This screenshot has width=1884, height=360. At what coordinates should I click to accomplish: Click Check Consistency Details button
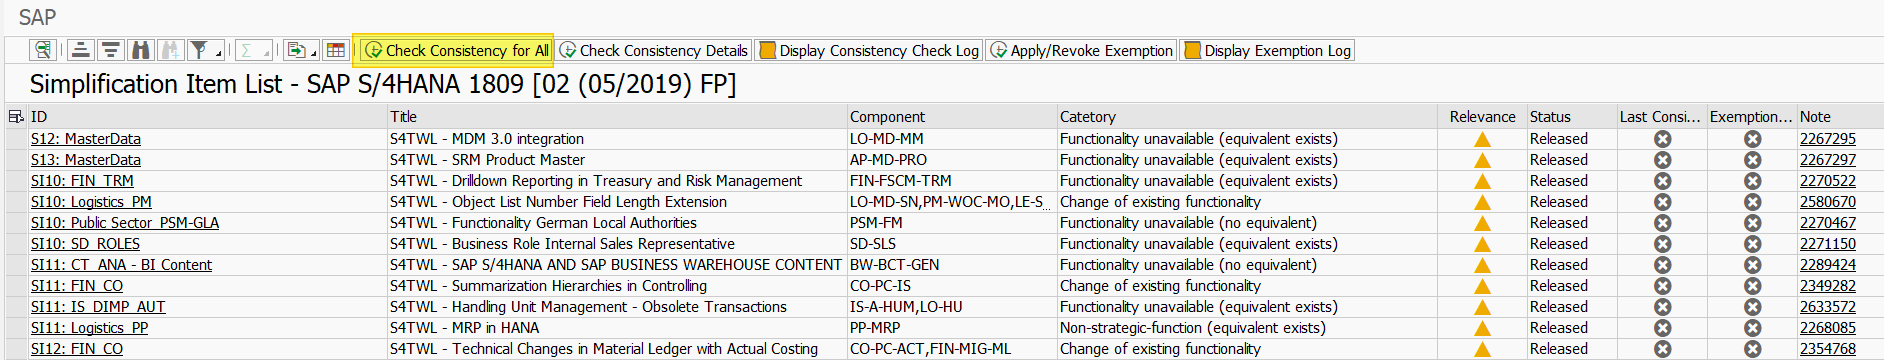pyautogui.click(x=653, y=50)
